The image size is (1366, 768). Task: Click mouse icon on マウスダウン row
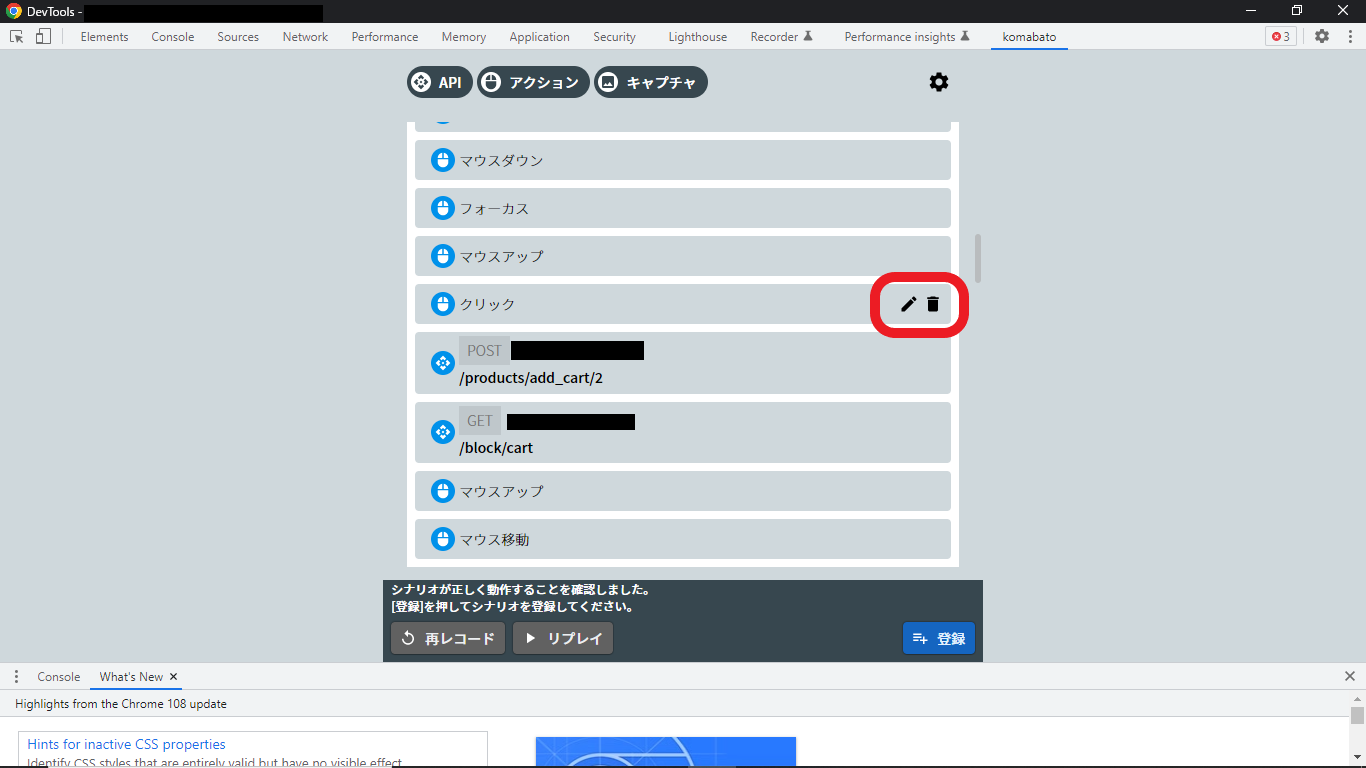pos(442,160)
